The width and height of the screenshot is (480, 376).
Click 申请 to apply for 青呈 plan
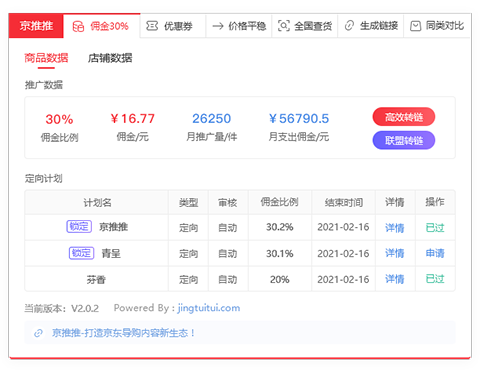click(435, 253)
